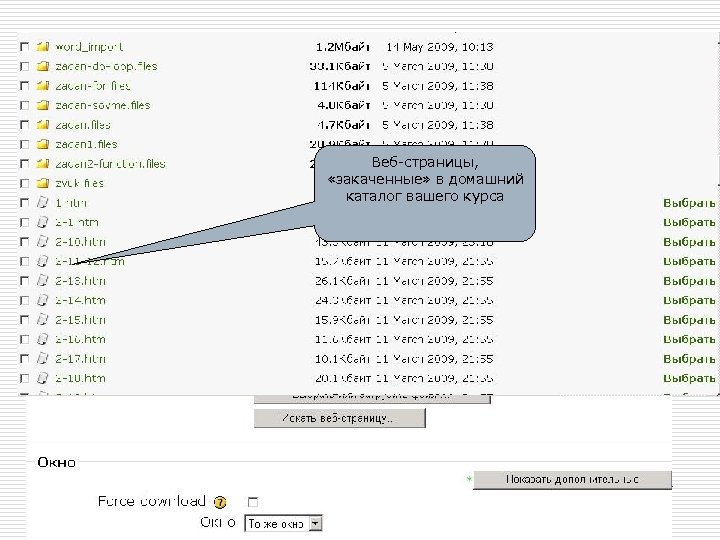The image size is (720, 540).
Task: Tick the checkbox for 1.htm
Action: 25,203
